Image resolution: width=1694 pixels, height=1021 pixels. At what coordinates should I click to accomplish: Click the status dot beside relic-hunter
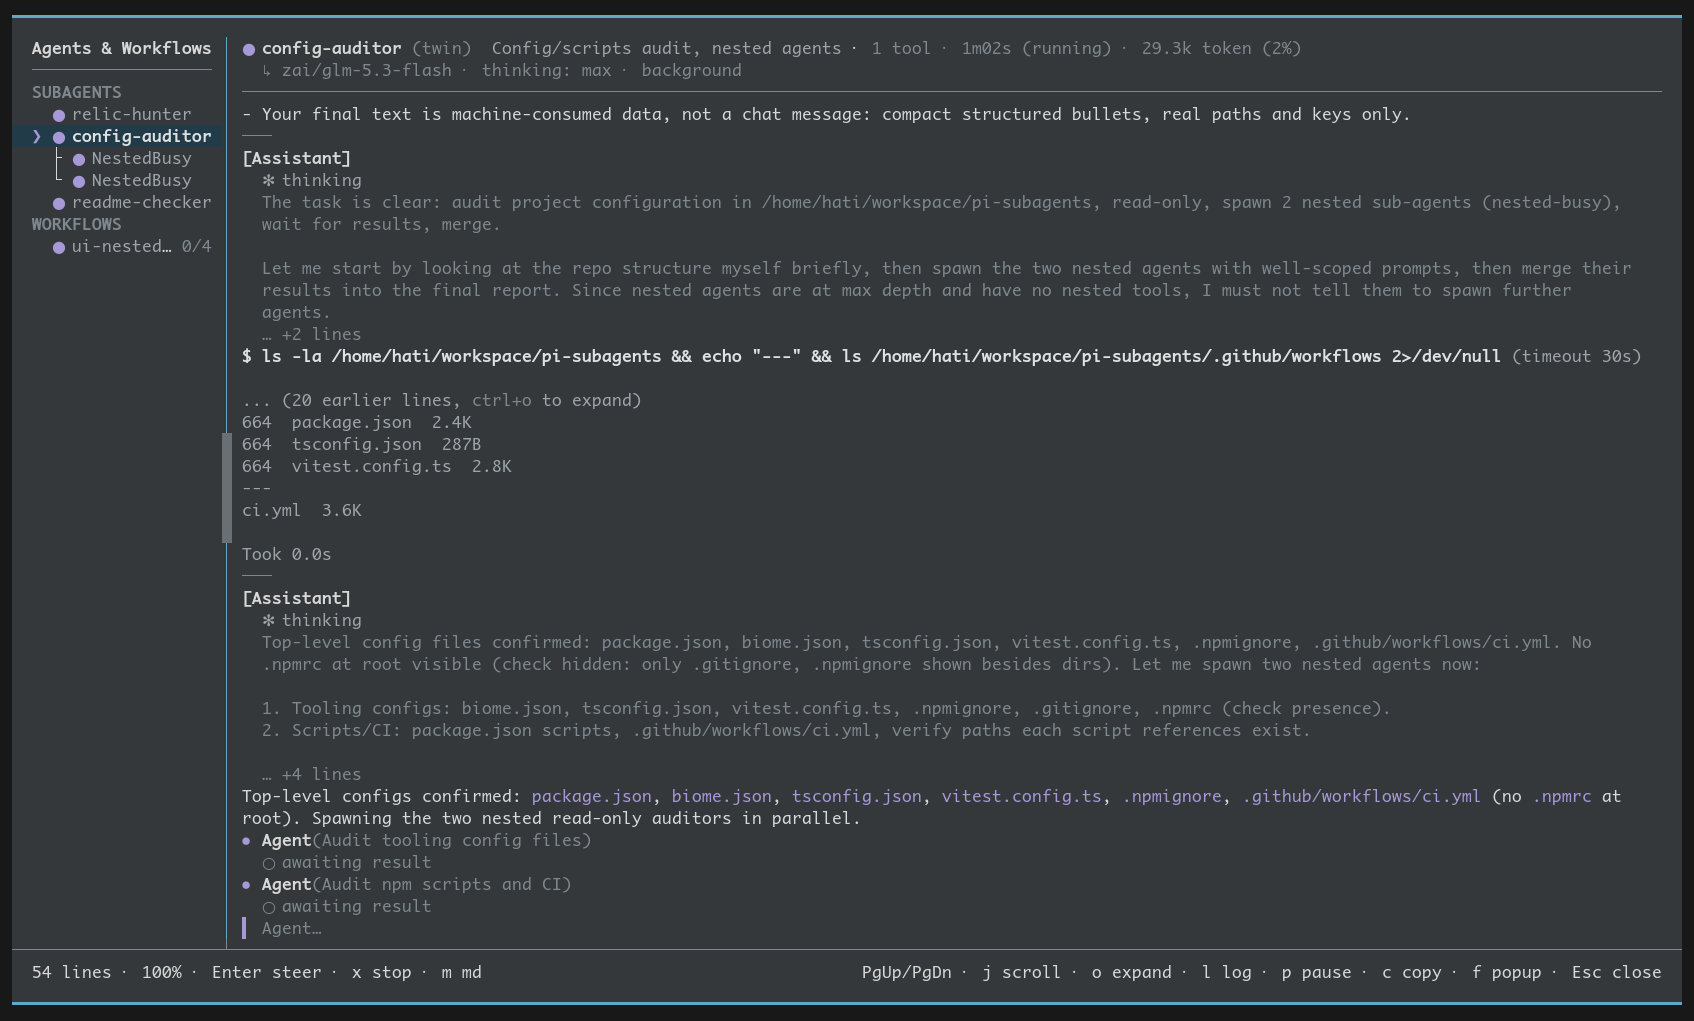[x=59, y=115]
